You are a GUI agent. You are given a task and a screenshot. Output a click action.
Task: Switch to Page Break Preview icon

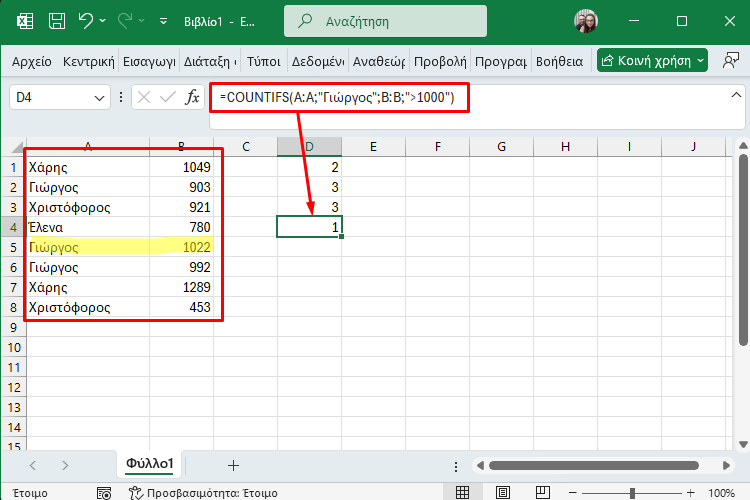pos(543,492)
